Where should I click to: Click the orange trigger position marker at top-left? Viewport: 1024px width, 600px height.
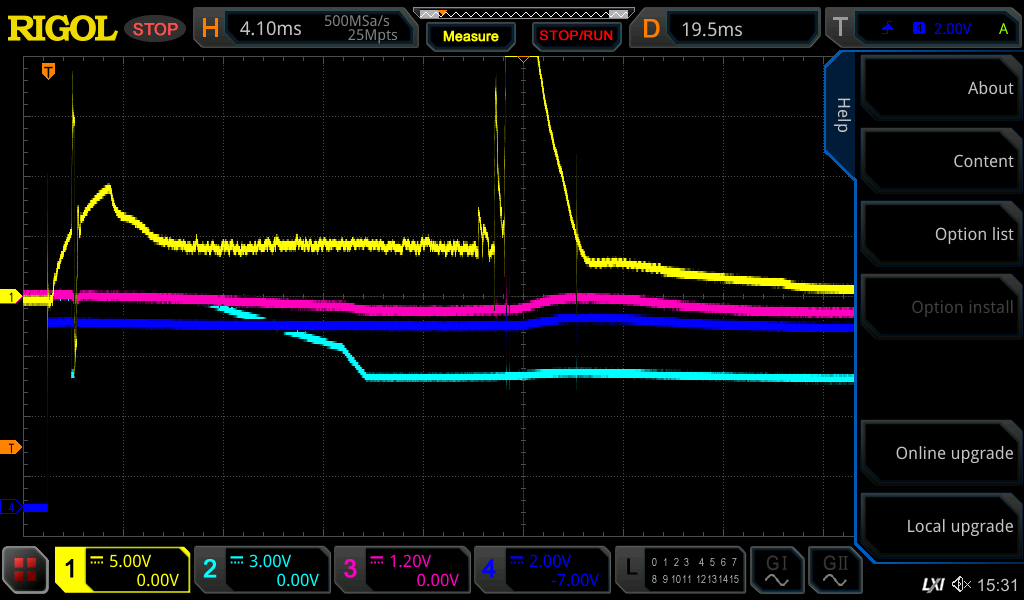tap(47, 71)
